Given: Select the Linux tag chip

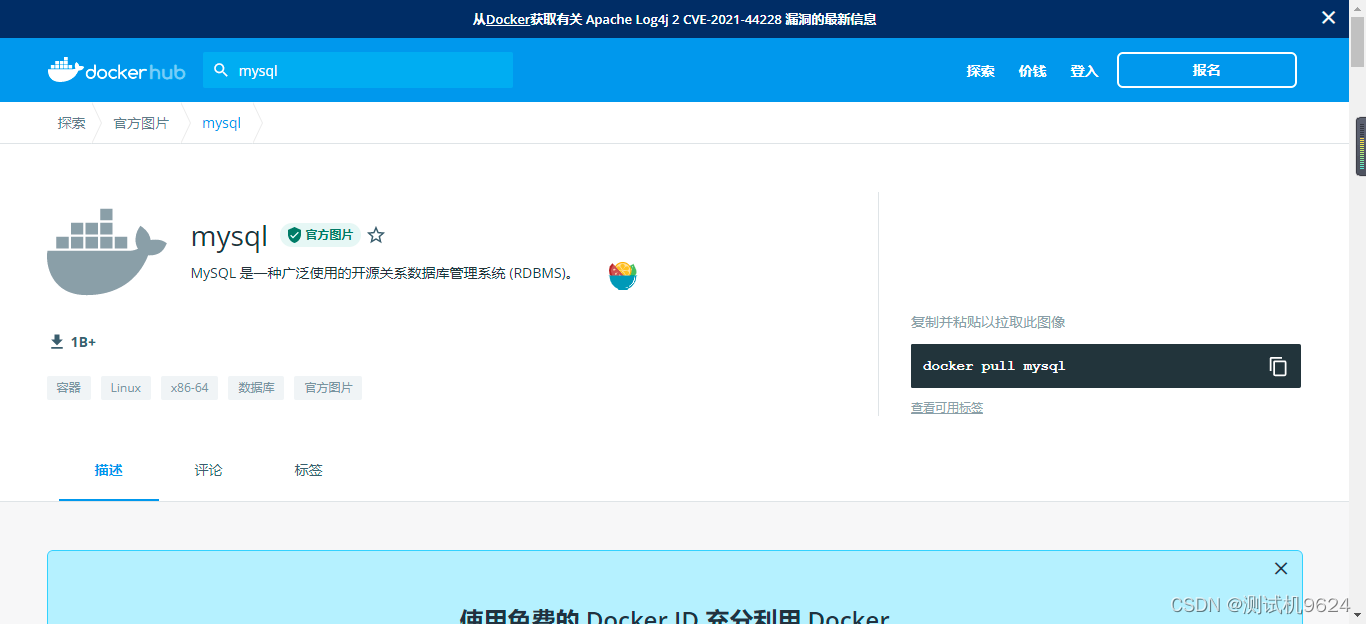Looking at the screenshot, I should coord(126,388).
